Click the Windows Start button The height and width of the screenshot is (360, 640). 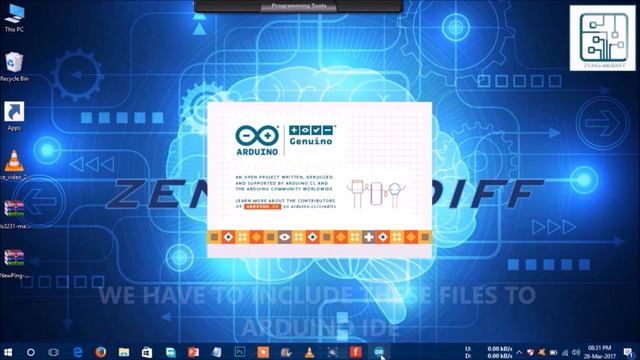(8, 352)
